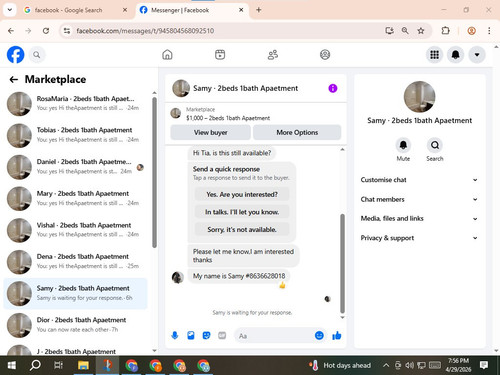
Task: Click the chat messages scrollbar
Action: pyautogui.click(x=342, y=263)
